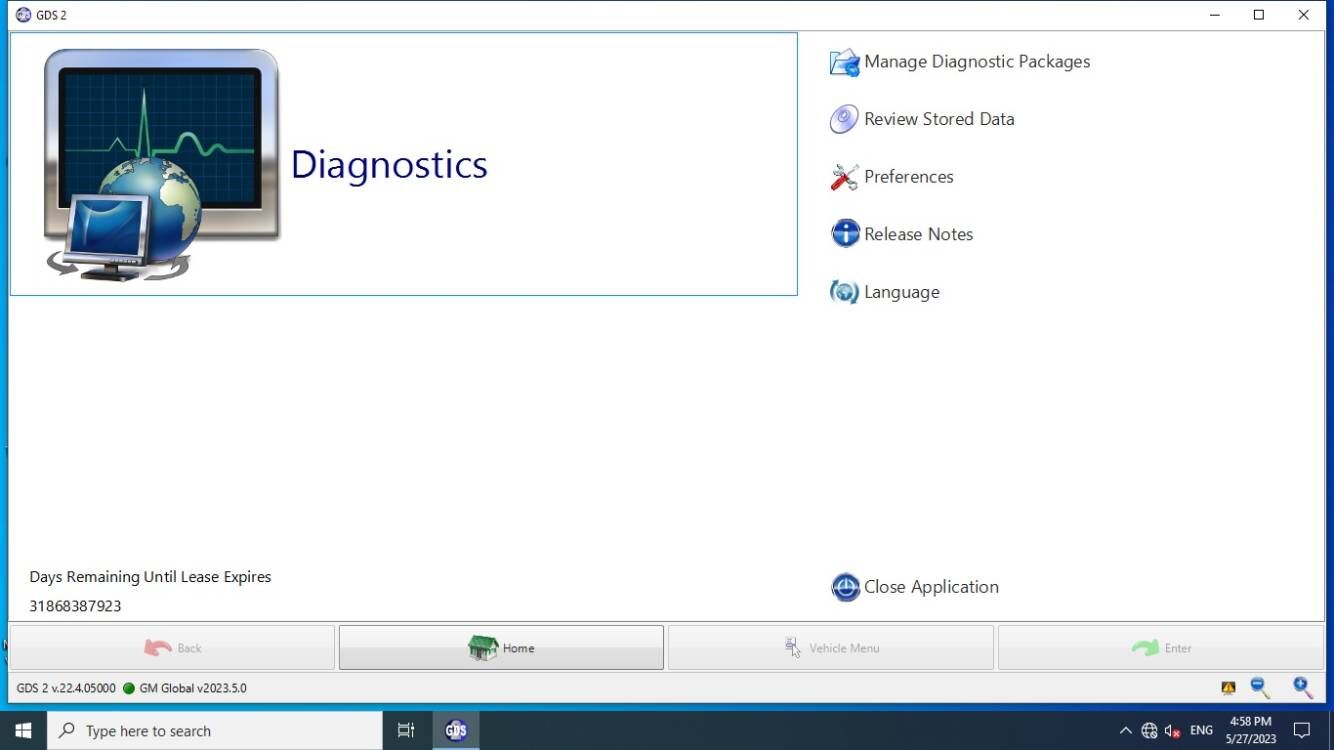The height and width of the screenshot is (750, 1334).
Task: Click the zoom in magnifier icon
Action: (1302, 687)
